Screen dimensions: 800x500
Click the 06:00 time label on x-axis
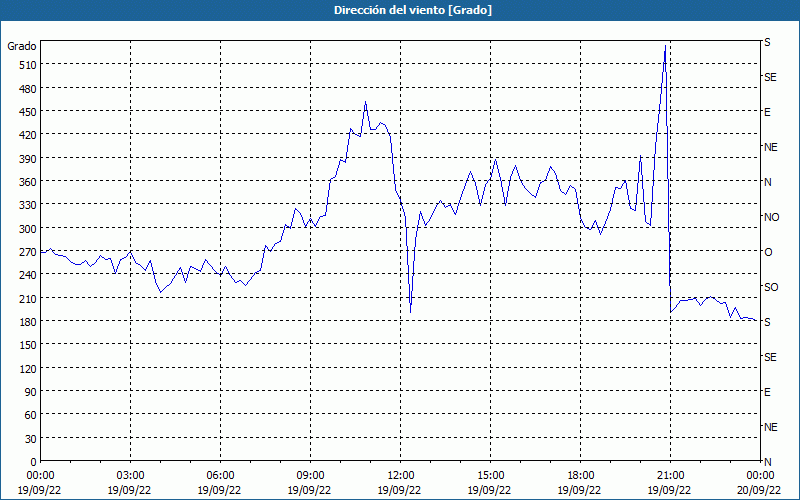click(220, 476)
